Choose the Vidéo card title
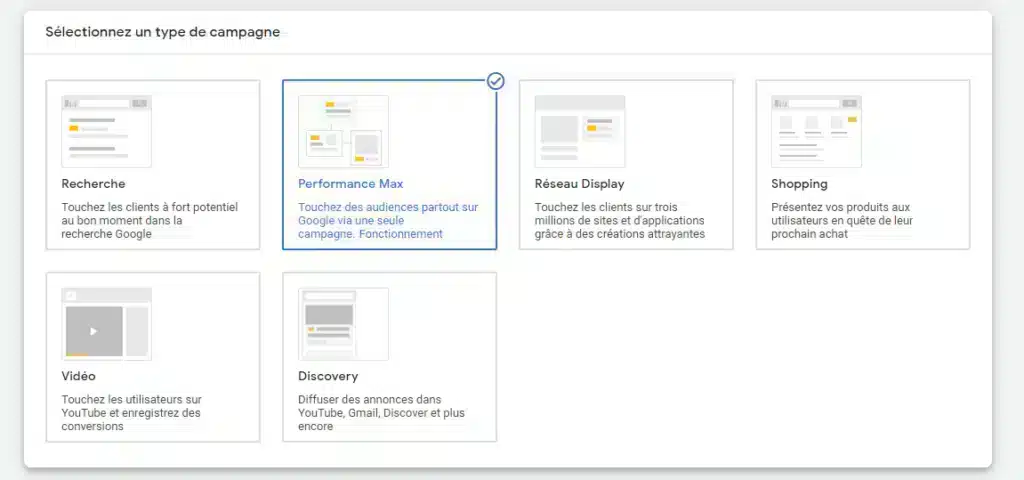The image size is (1024, 480). (x=78, y=376)
